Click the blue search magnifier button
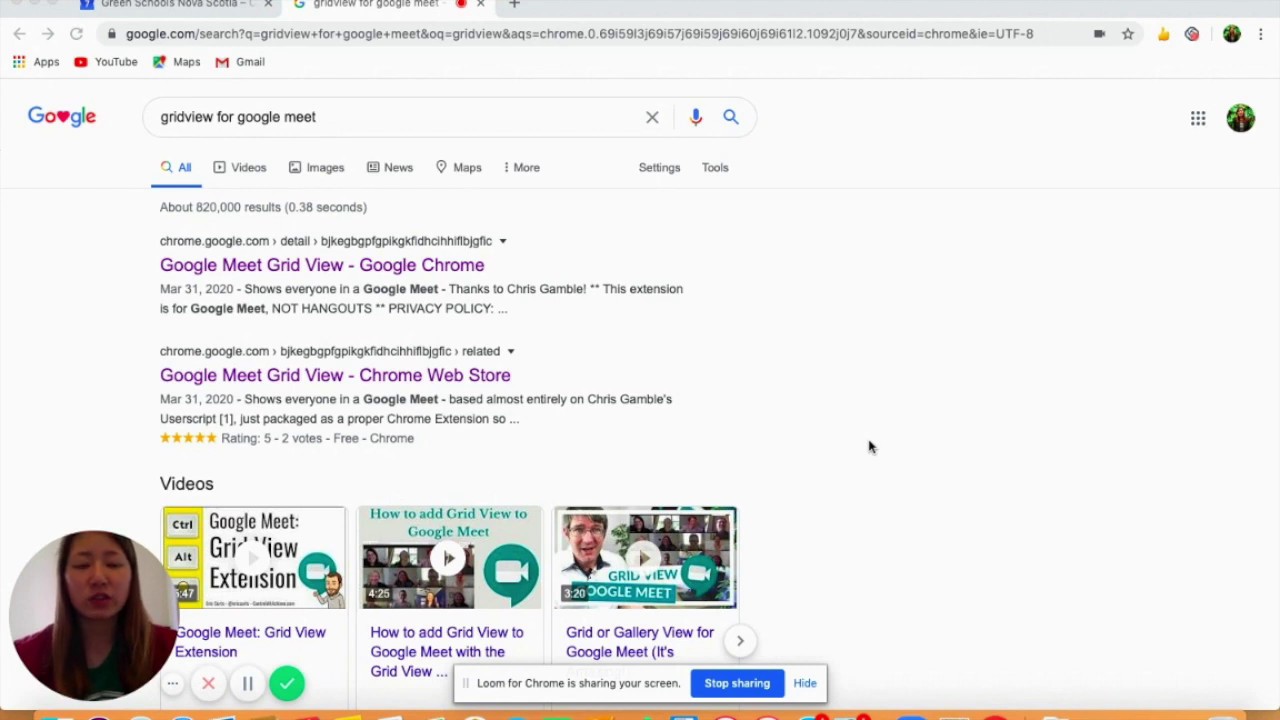Viewport: 1280px width, 720px height. (731, 117)
